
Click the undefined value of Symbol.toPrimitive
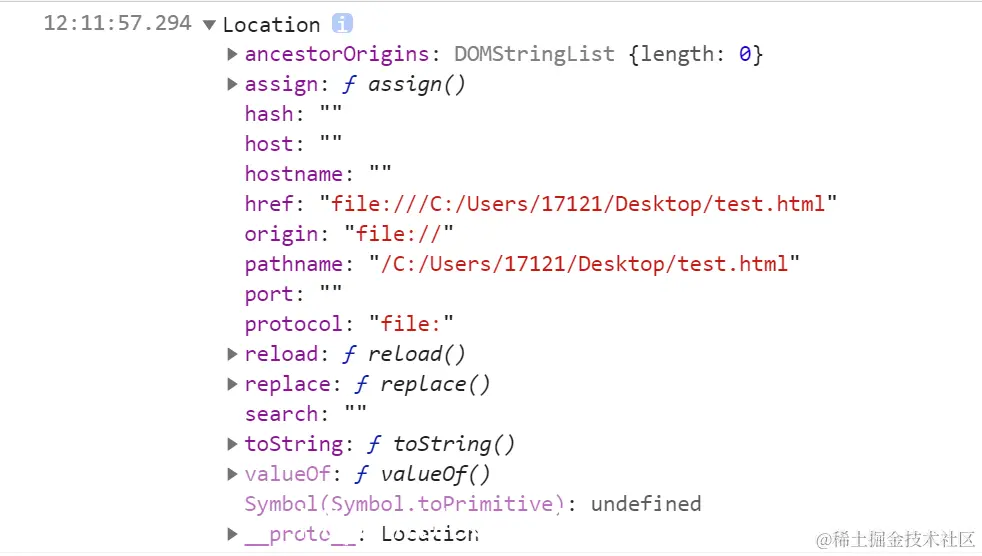(x=646, y=505)
